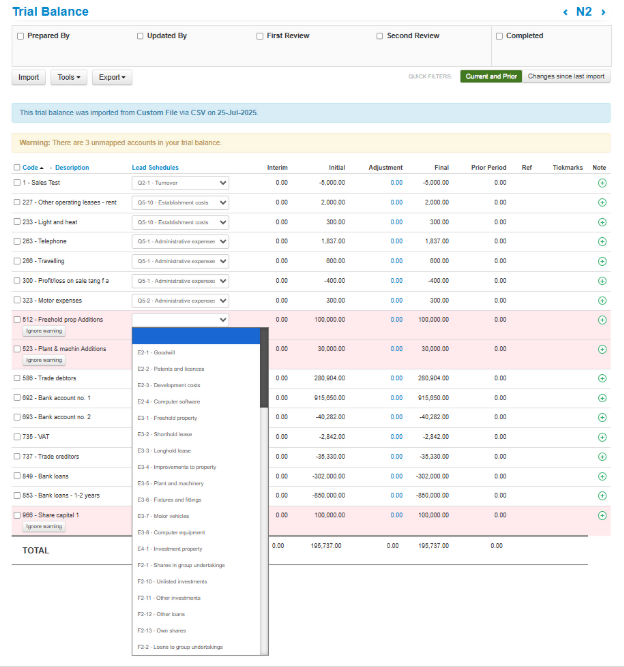The width and height of the screenshot is (624, 667).
Task: Go to previous section left arrow
Action: (566, 13)
